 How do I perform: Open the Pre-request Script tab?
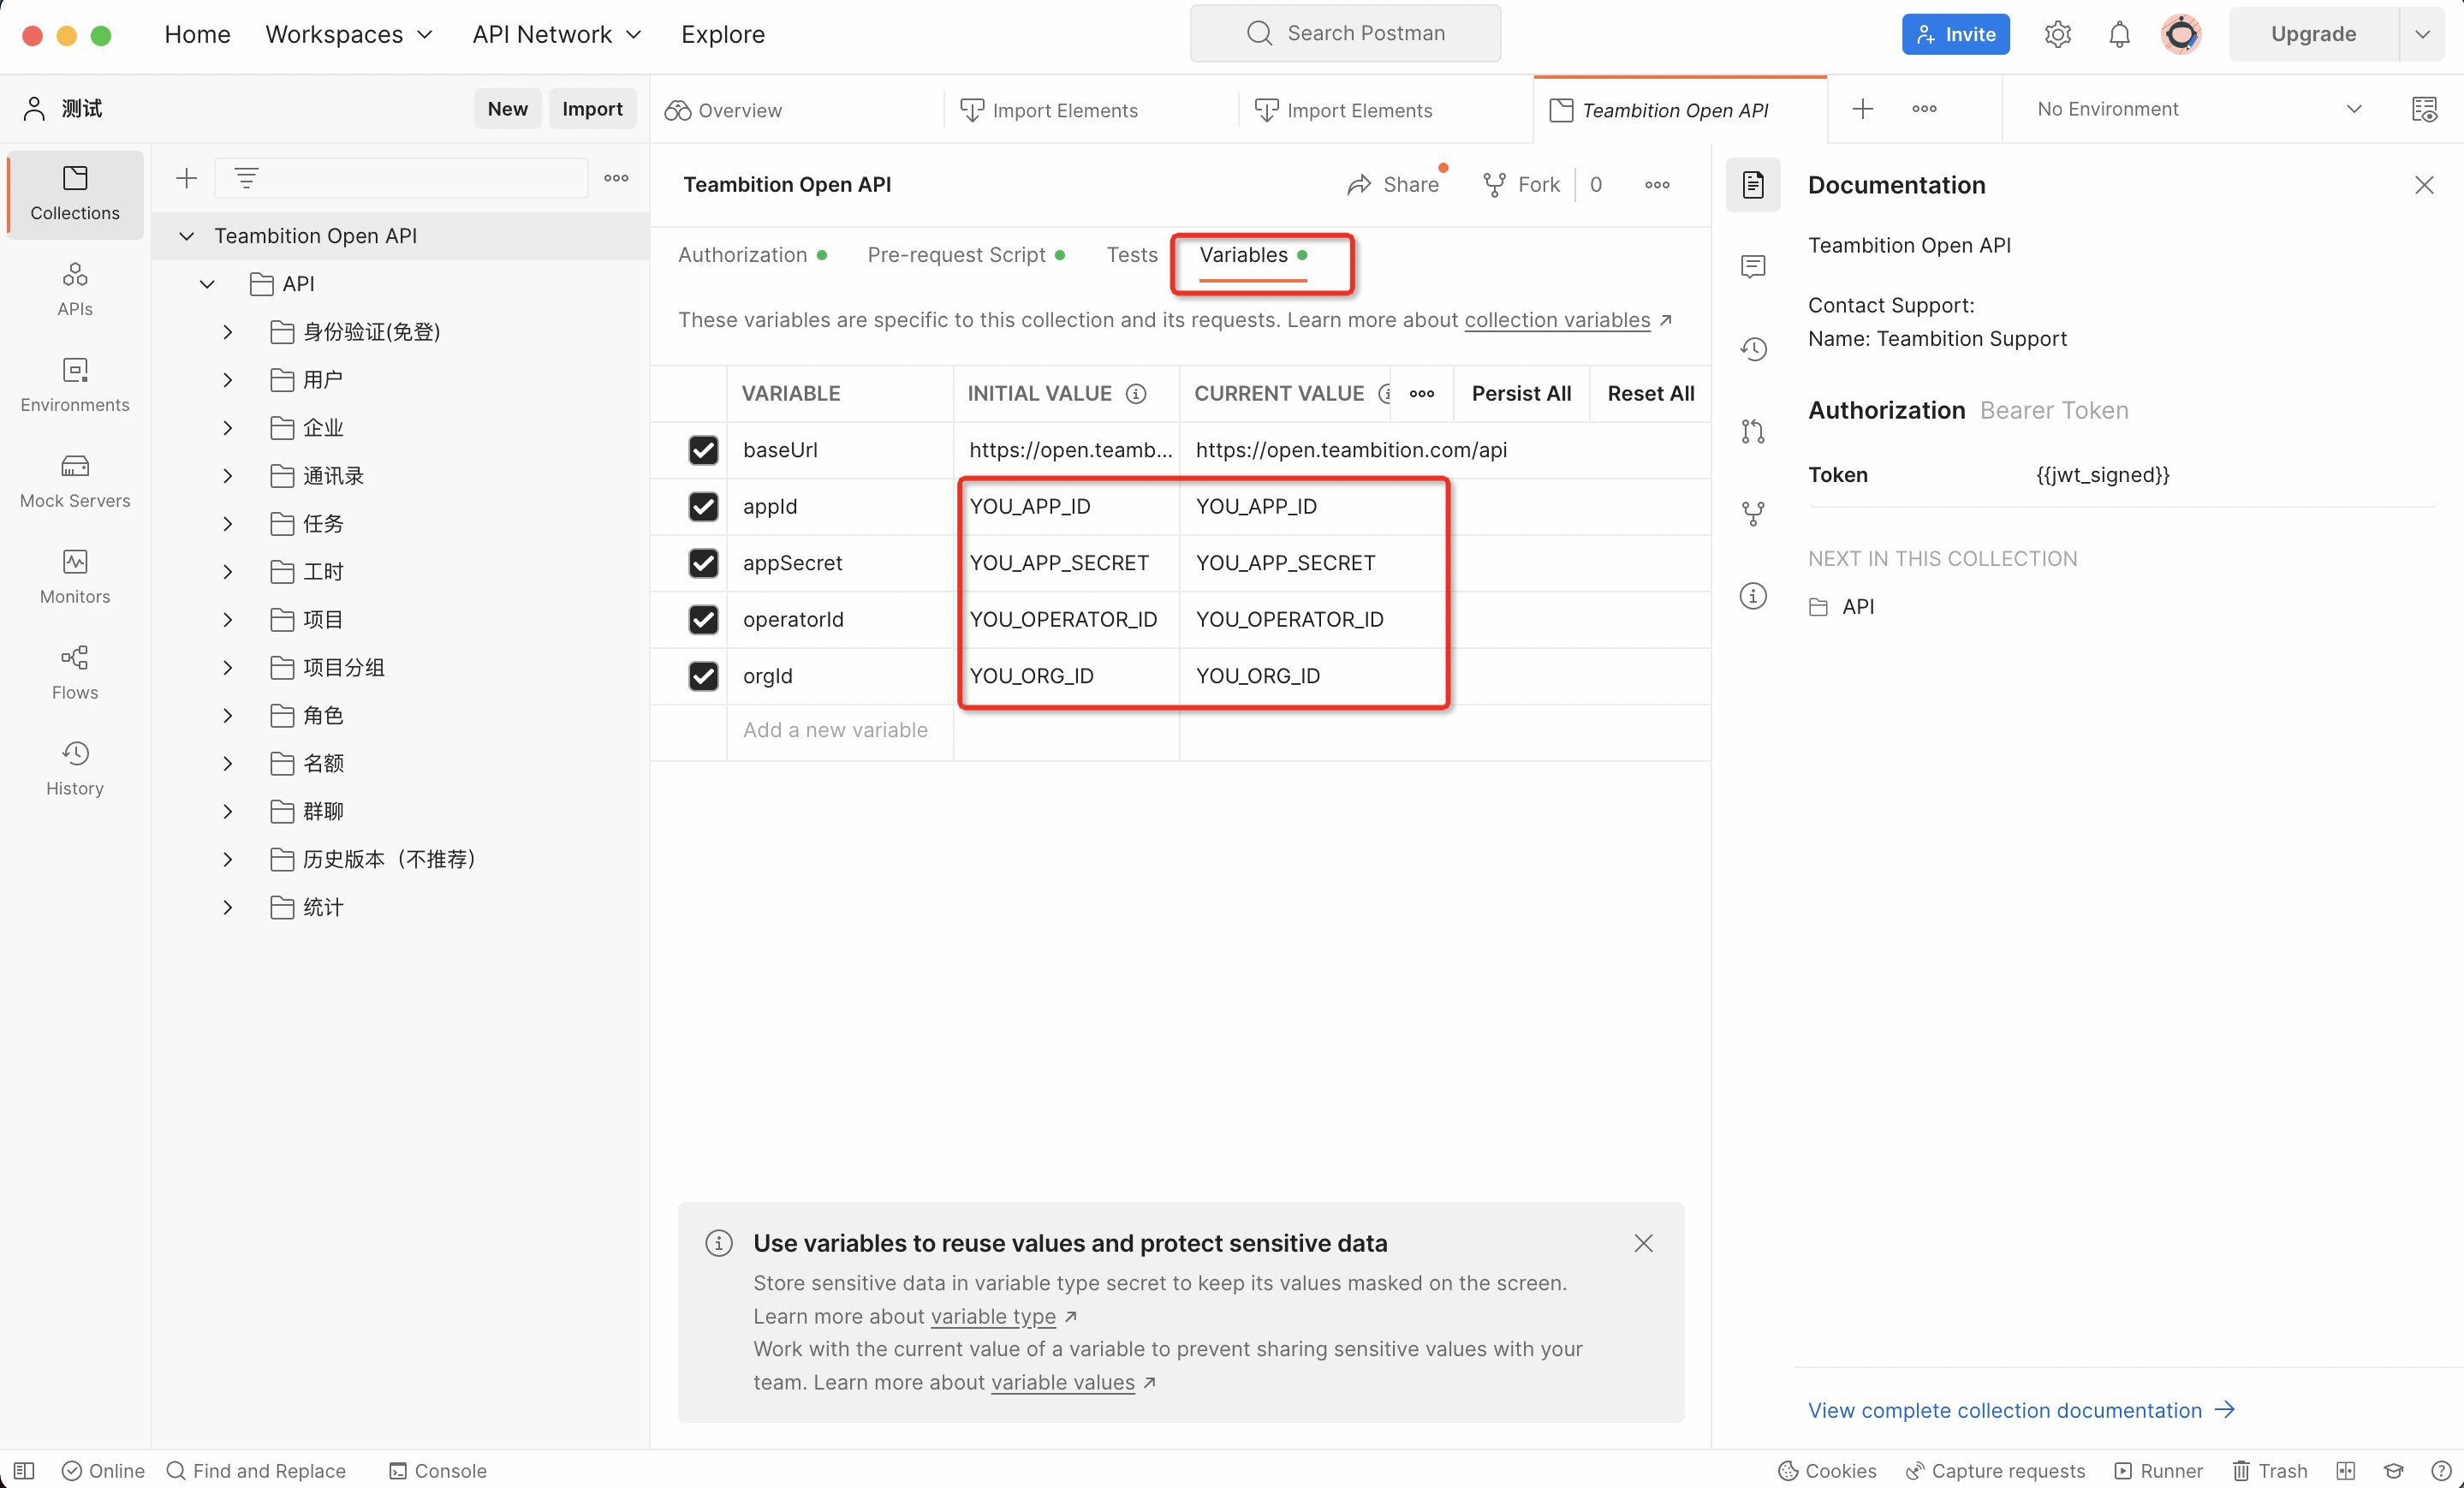(956, 255)
